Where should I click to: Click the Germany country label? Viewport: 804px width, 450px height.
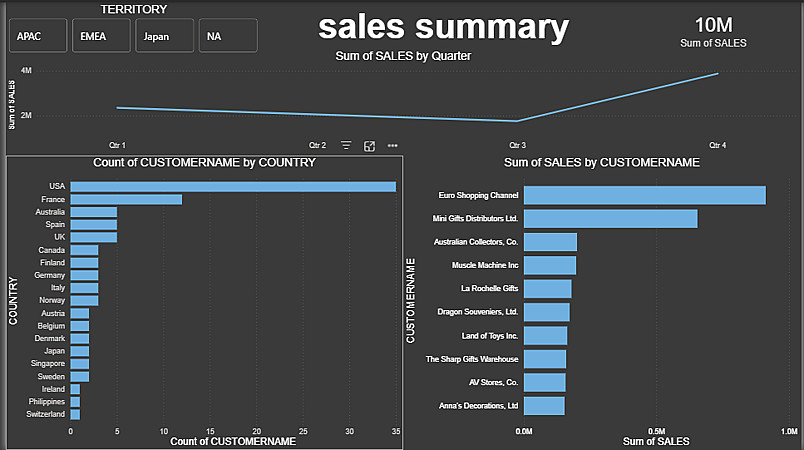pos(49,275)
